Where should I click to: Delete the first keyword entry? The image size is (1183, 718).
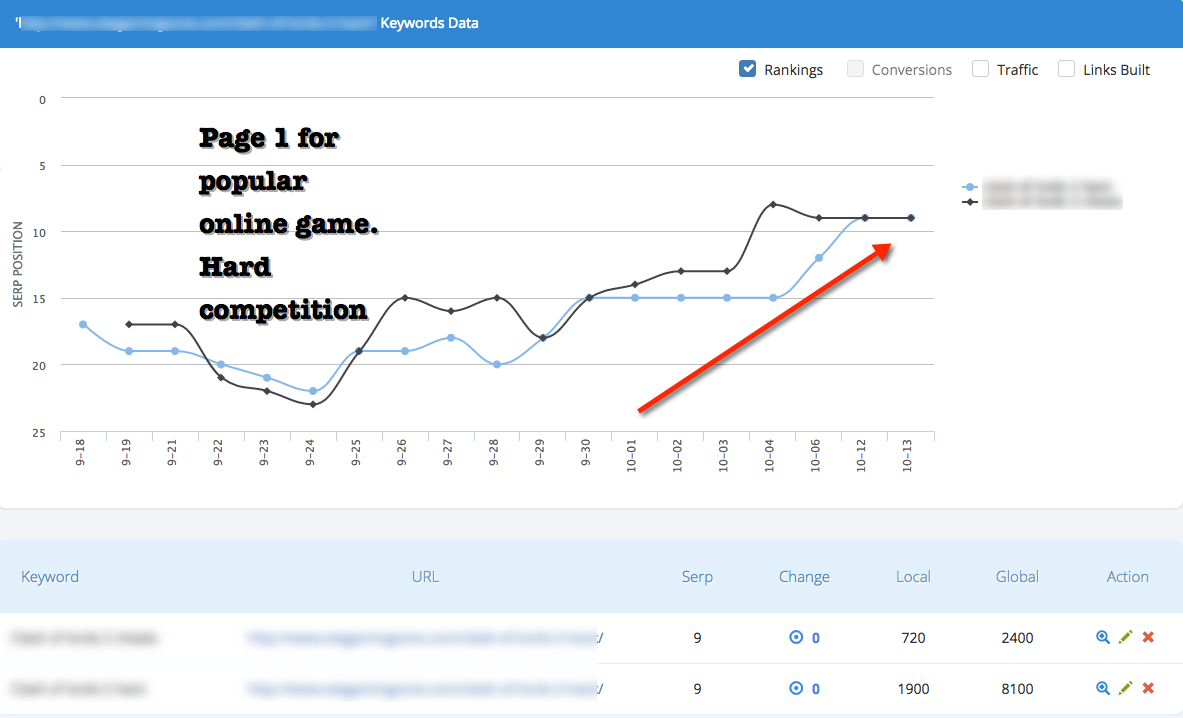[1147, 637]
